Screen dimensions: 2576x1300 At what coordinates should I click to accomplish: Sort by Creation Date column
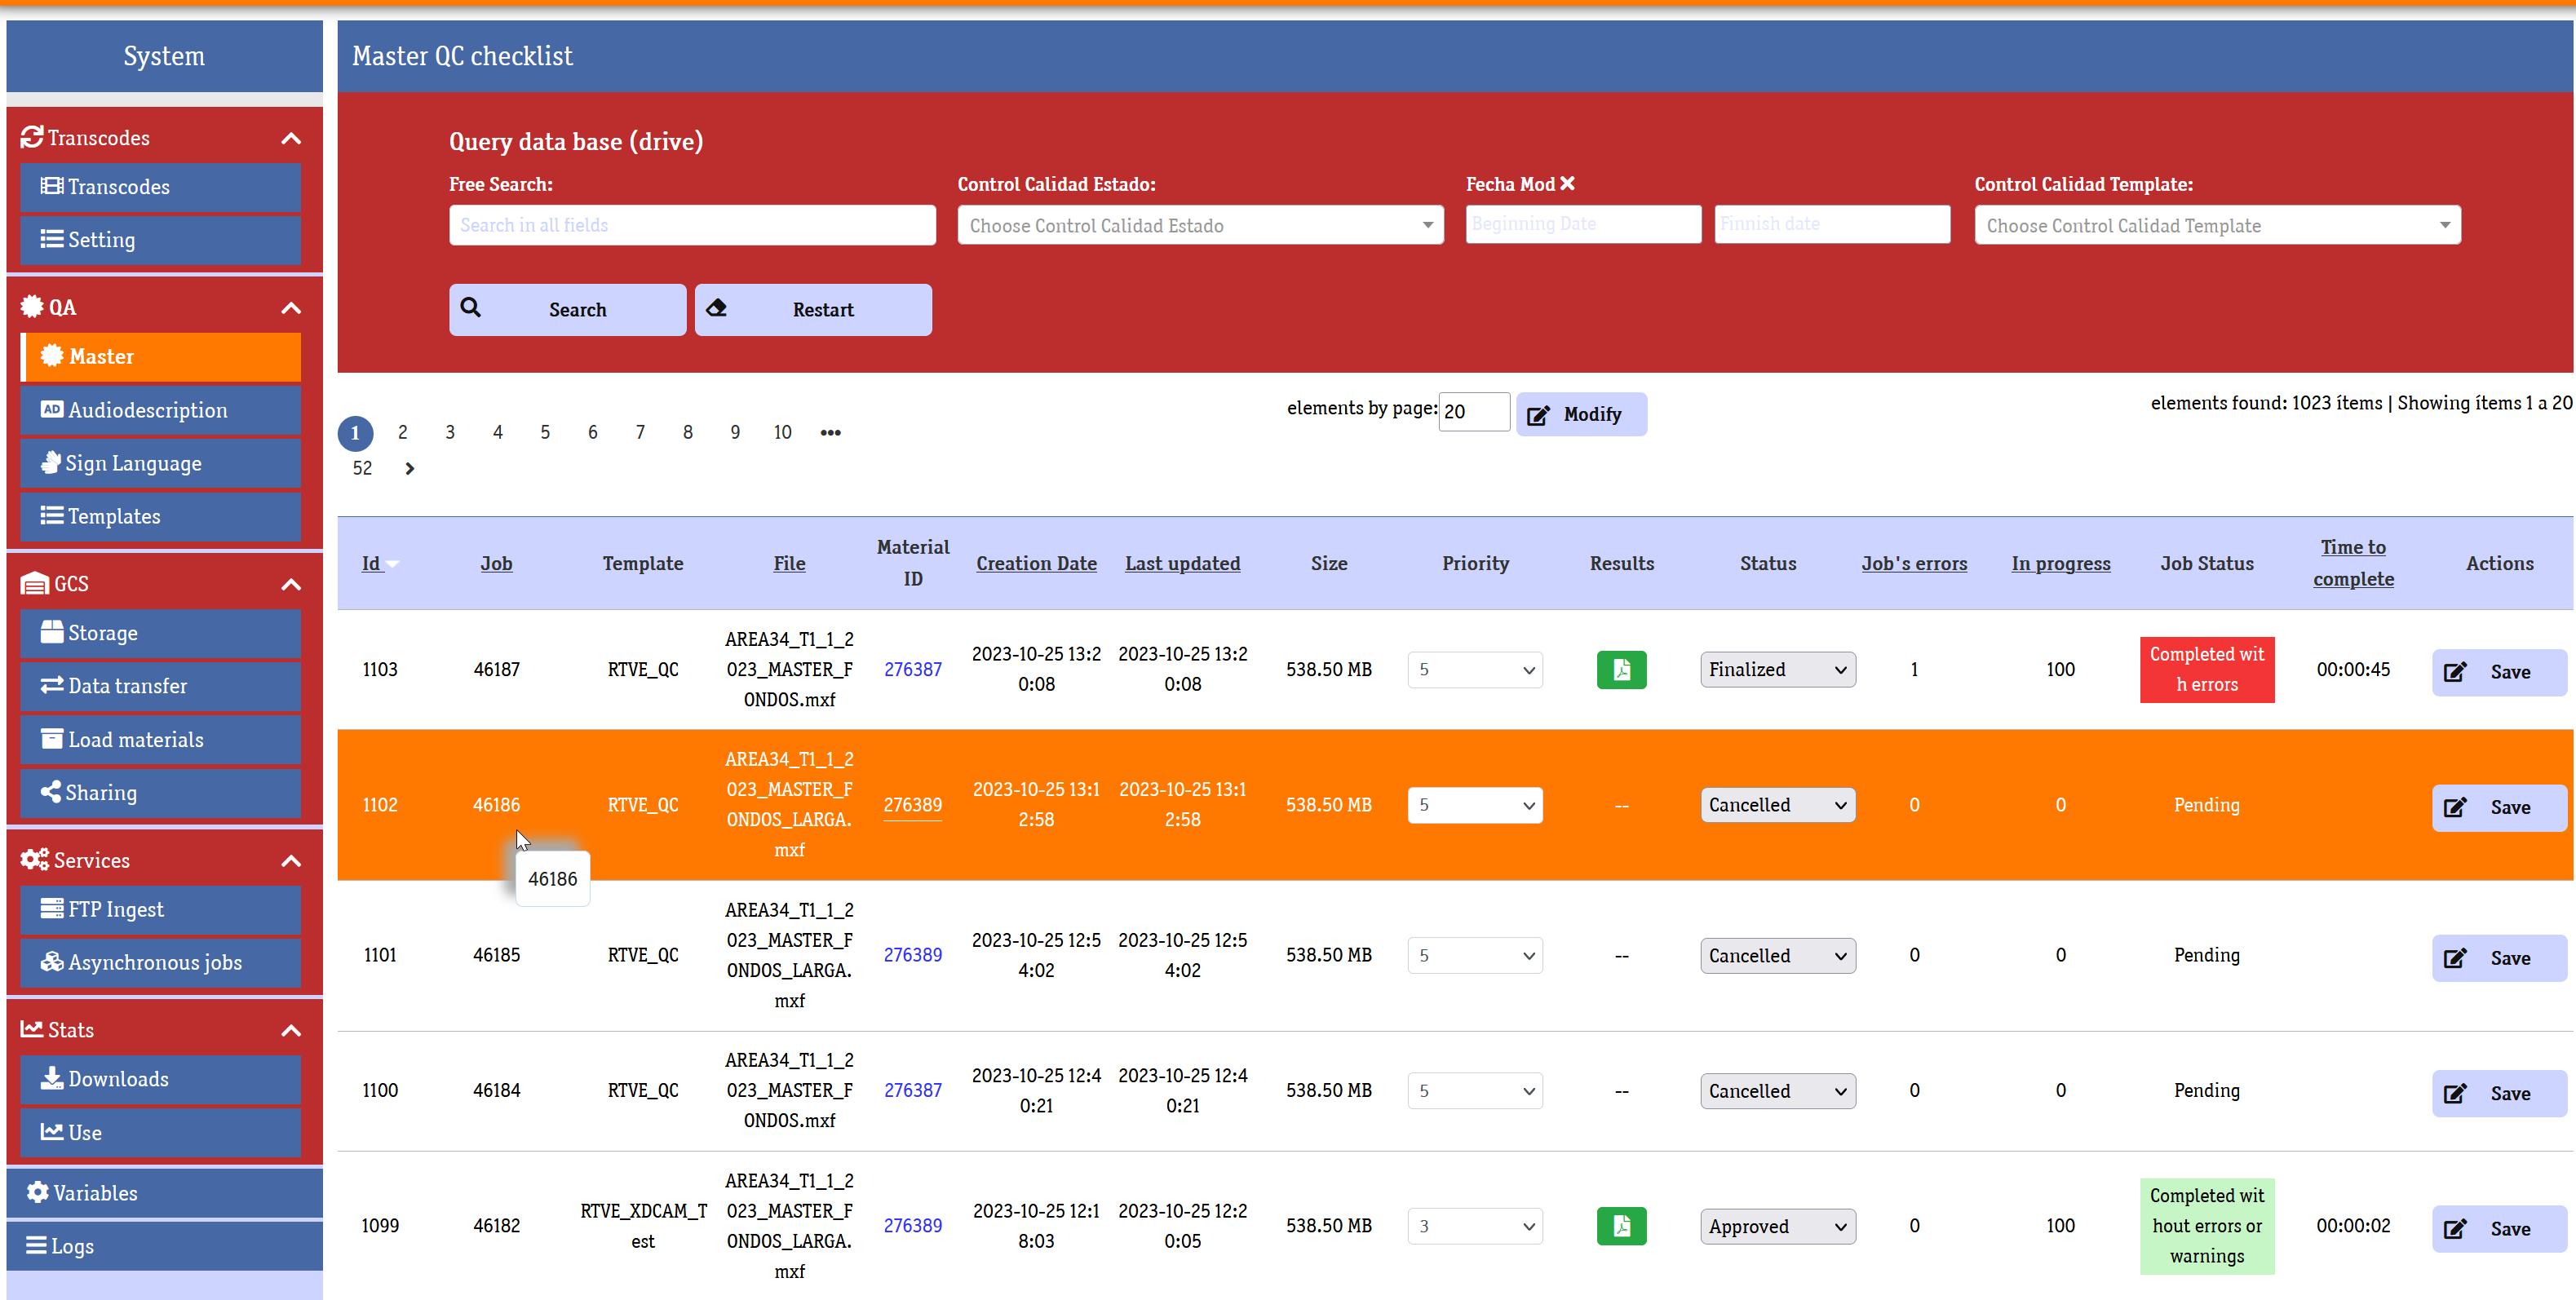[x=1036, y=564]
